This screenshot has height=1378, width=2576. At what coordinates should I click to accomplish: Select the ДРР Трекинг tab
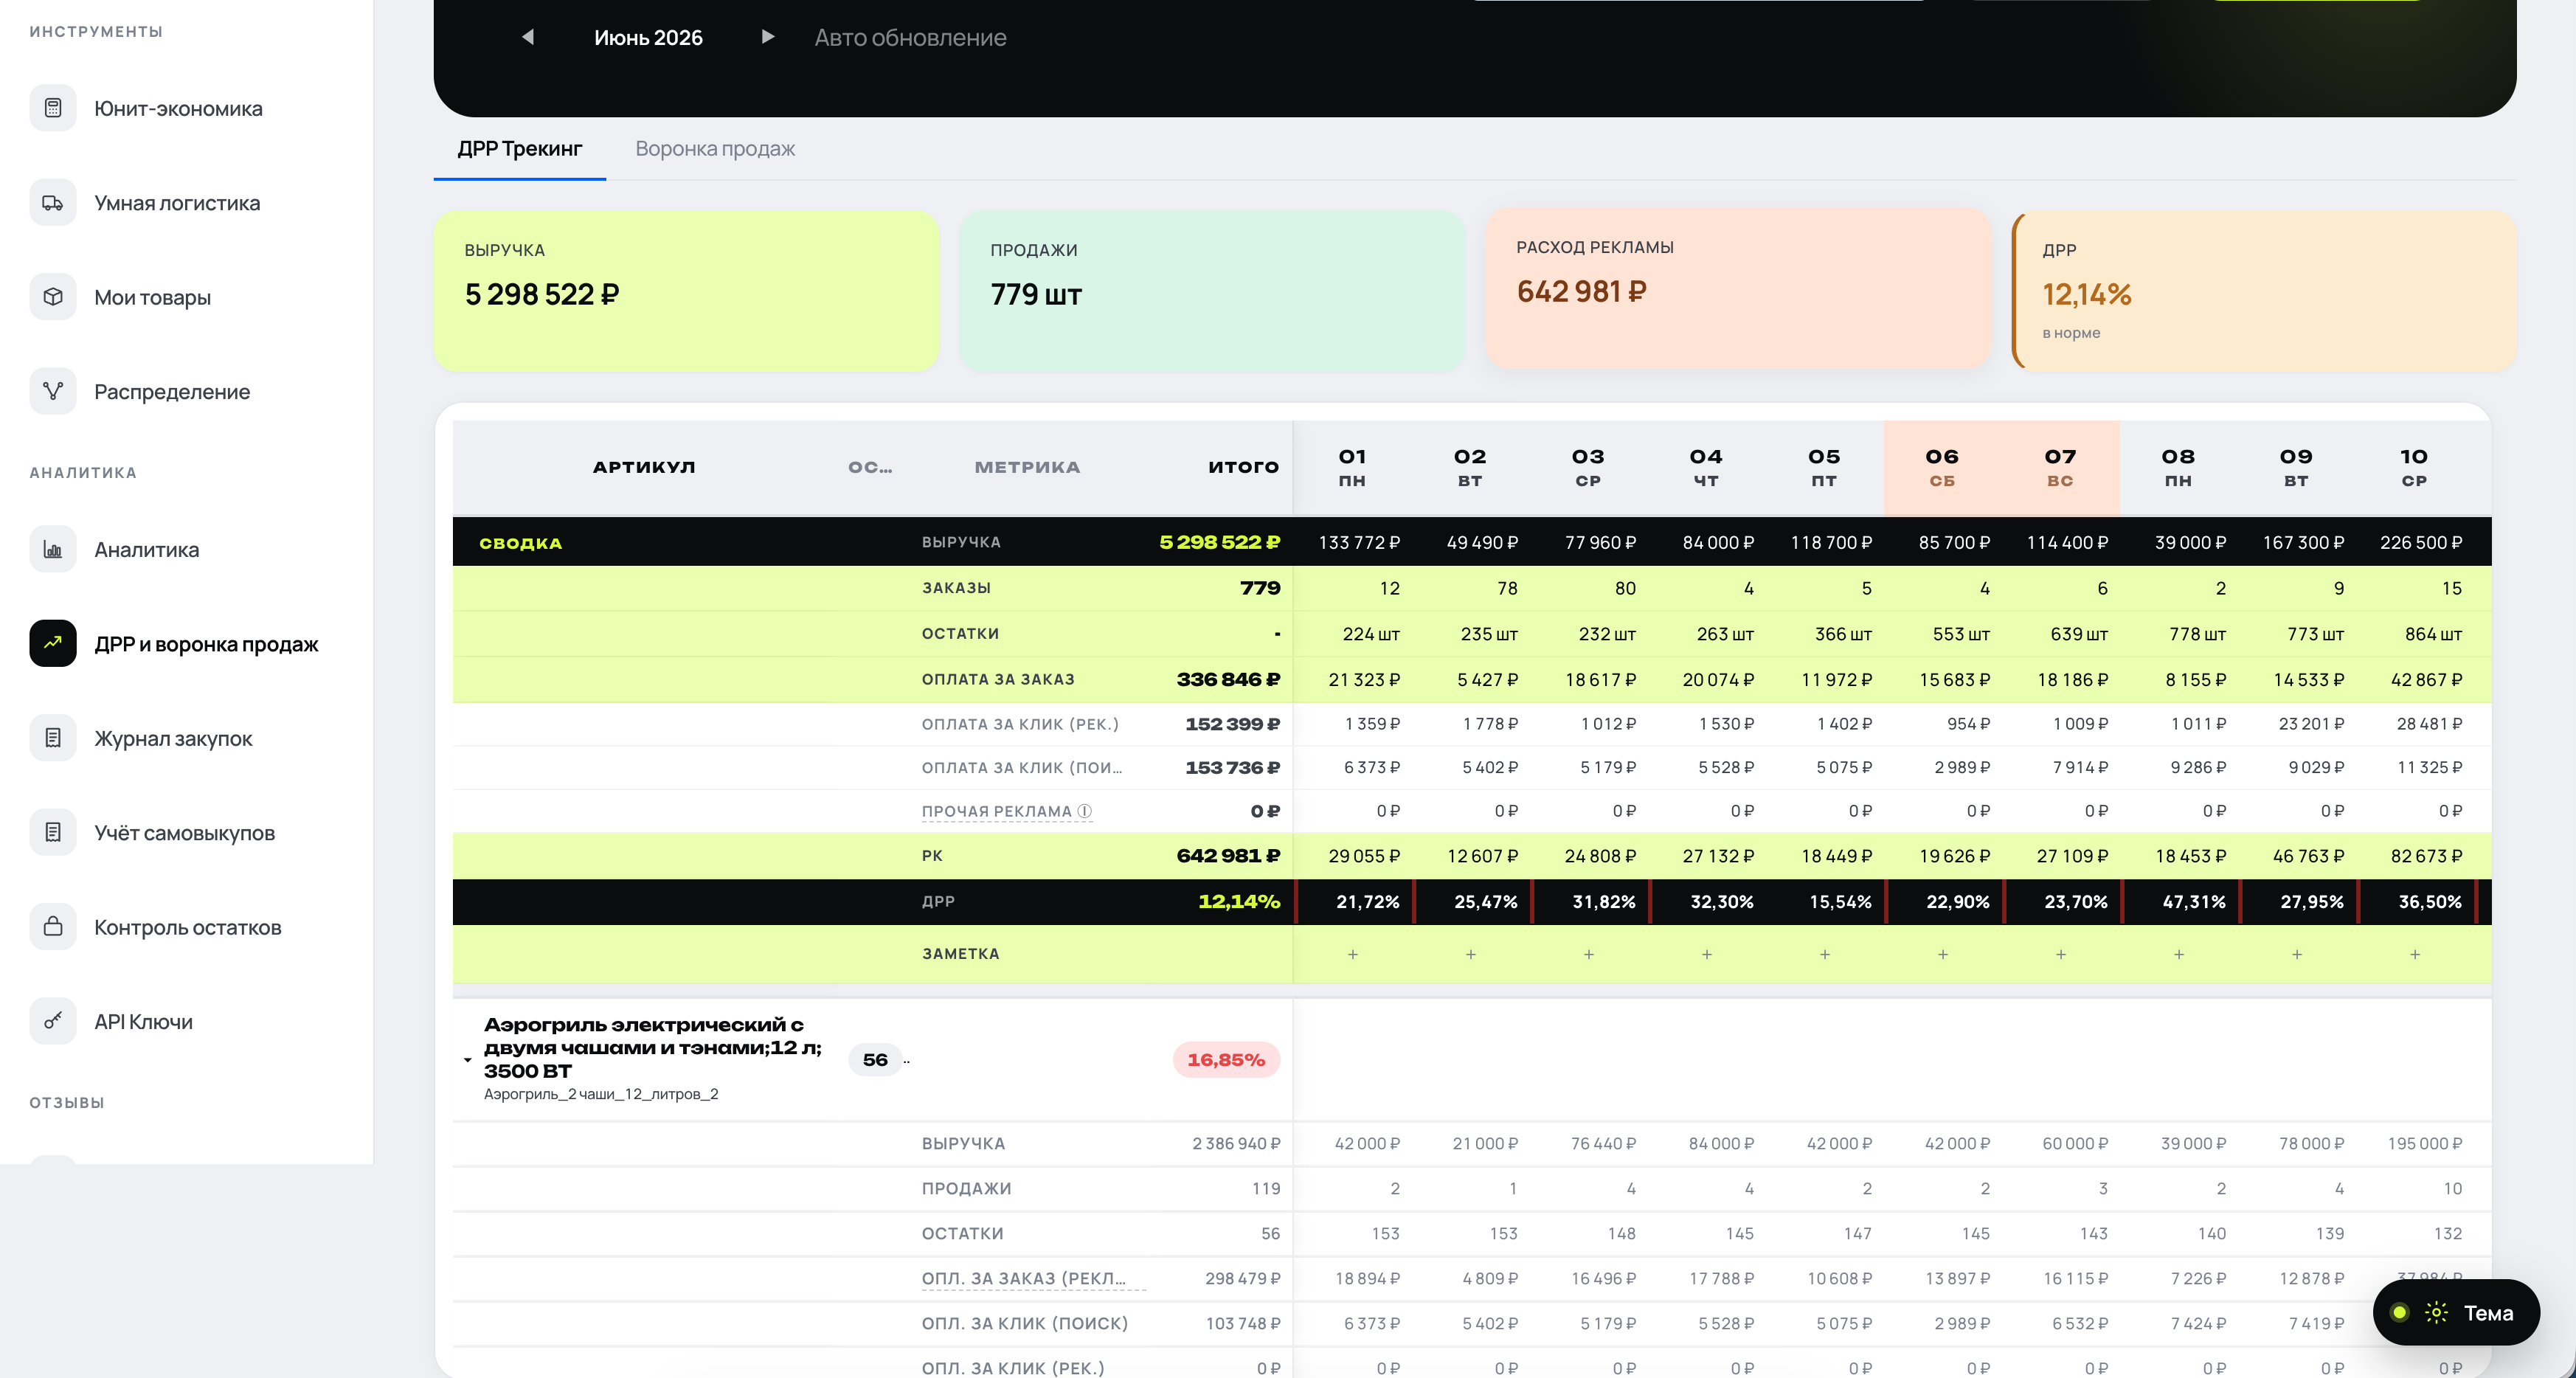point(520,149)
